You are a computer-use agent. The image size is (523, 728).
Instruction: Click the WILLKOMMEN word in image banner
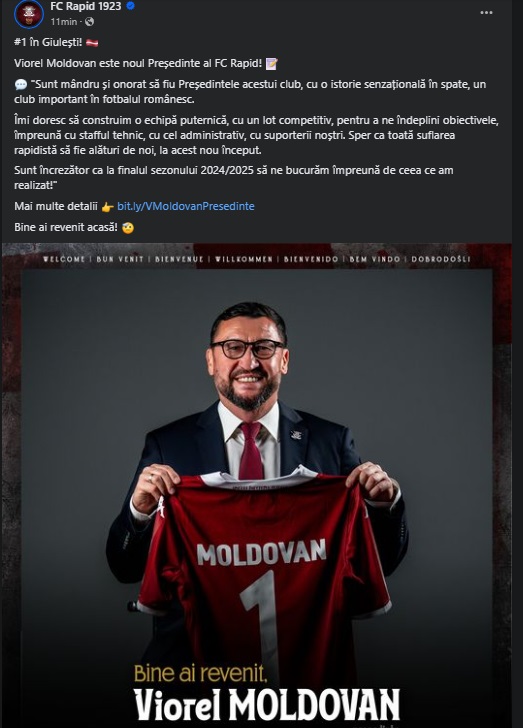coord(243,259)
